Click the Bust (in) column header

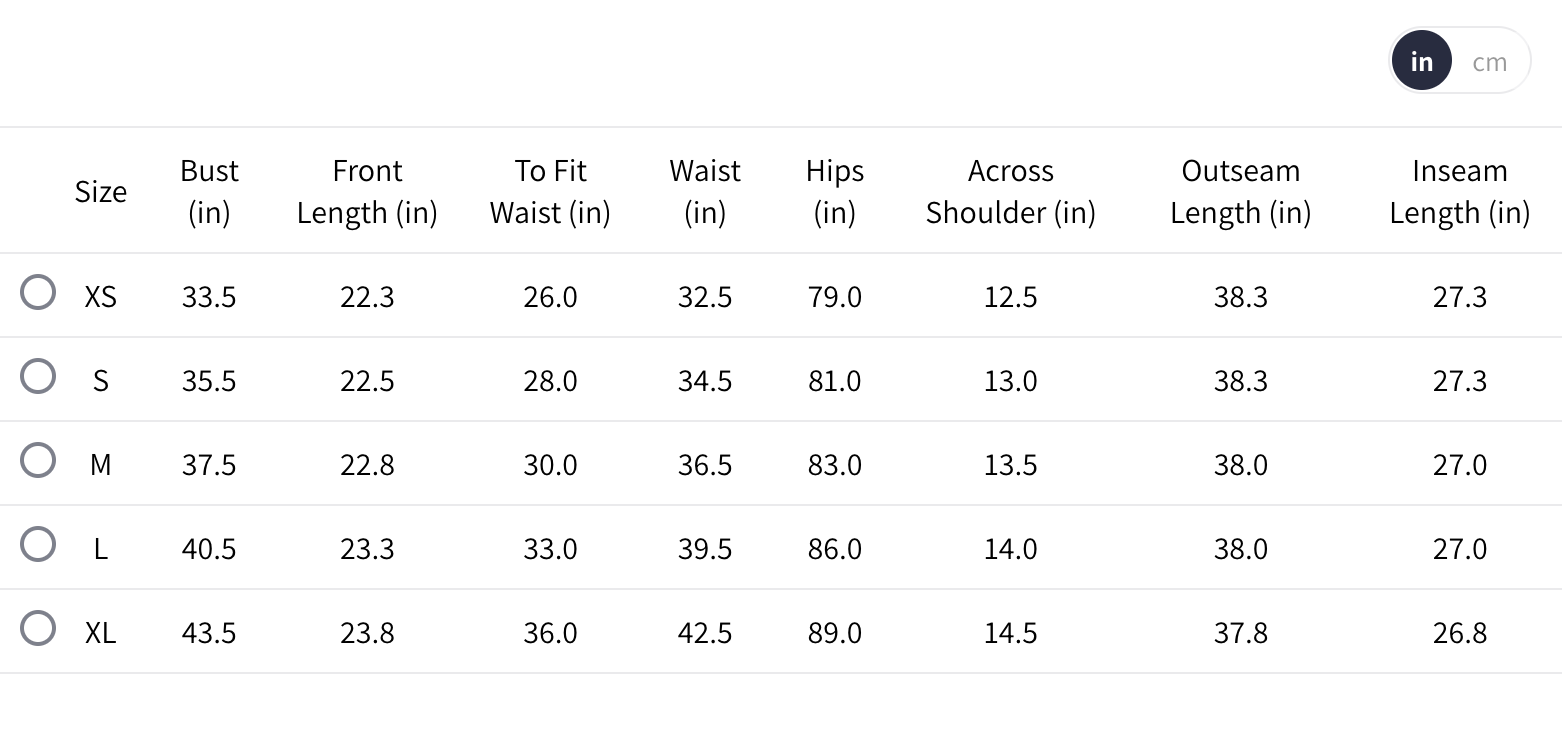point(209,191)
